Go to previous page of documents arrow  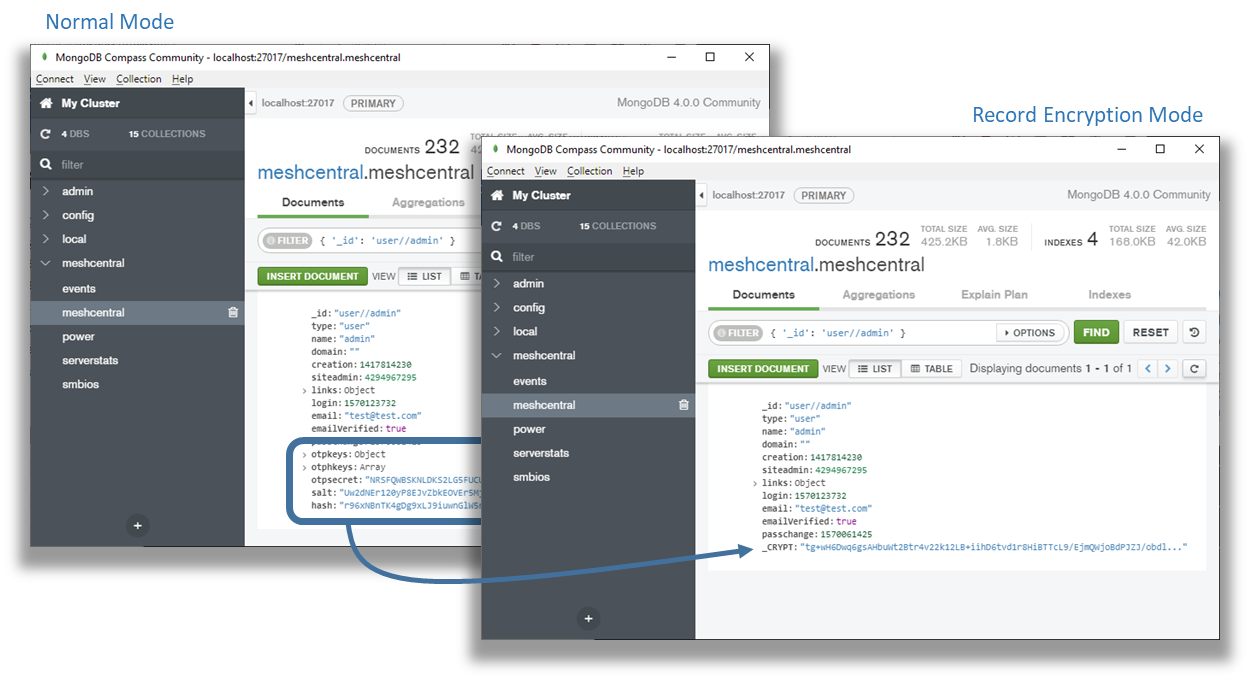(x=1147, y=369)
